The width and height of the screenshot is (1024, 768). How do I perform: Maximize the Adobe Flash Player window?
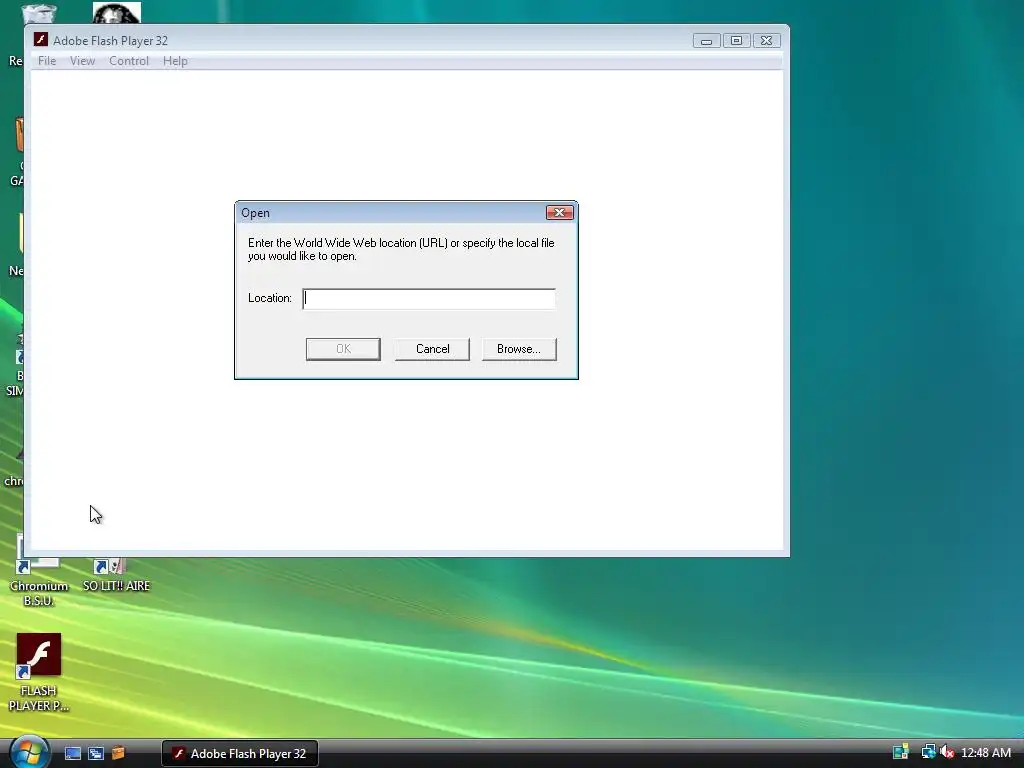click(x=736, y=40)
